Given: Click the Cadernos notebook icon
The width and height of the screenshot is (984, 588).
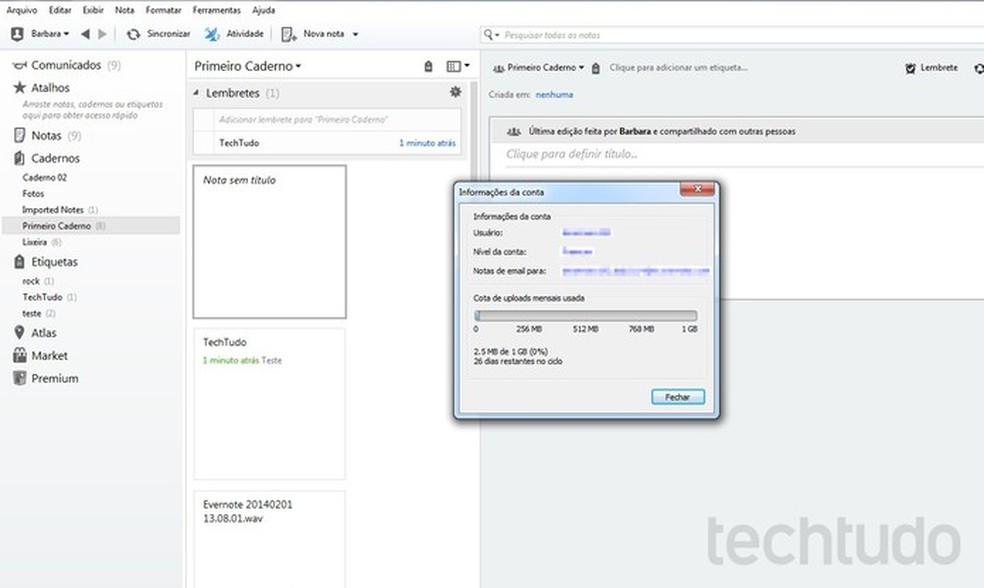Looking at the screenshot, I should tap(19, 158).
